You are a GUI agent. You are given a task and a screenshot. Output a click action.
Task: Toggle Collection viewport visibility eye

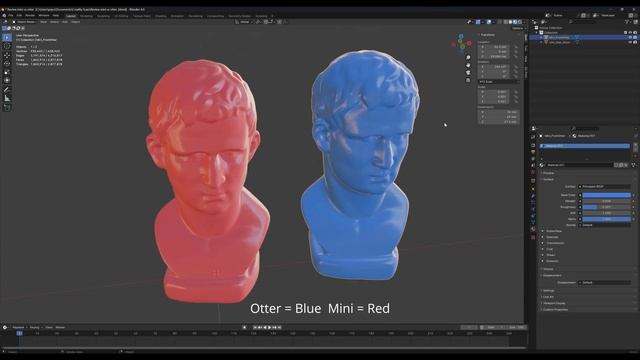[630, 32]
